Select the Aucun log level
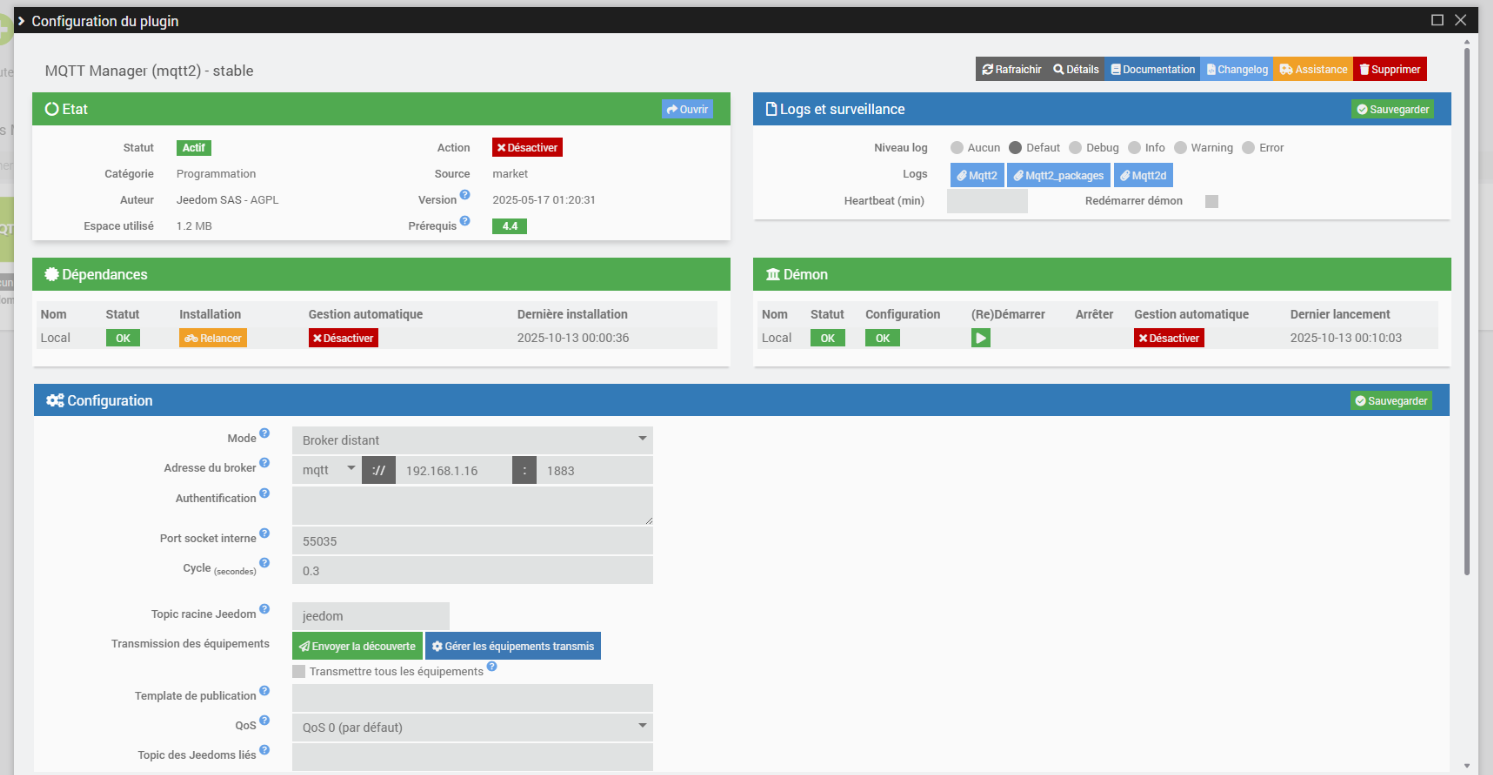 tap(957, 148)
